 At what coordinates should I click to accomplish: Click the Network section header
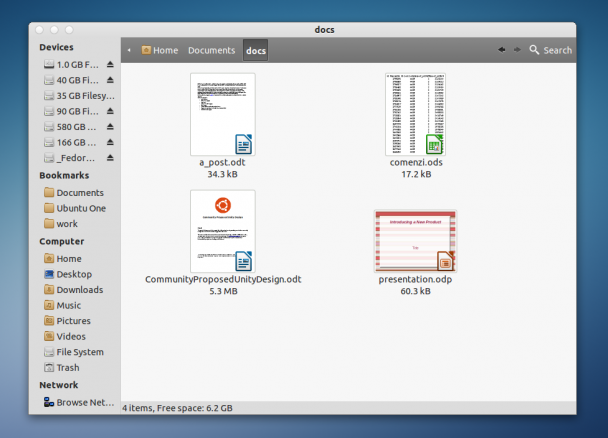point(59,385)
